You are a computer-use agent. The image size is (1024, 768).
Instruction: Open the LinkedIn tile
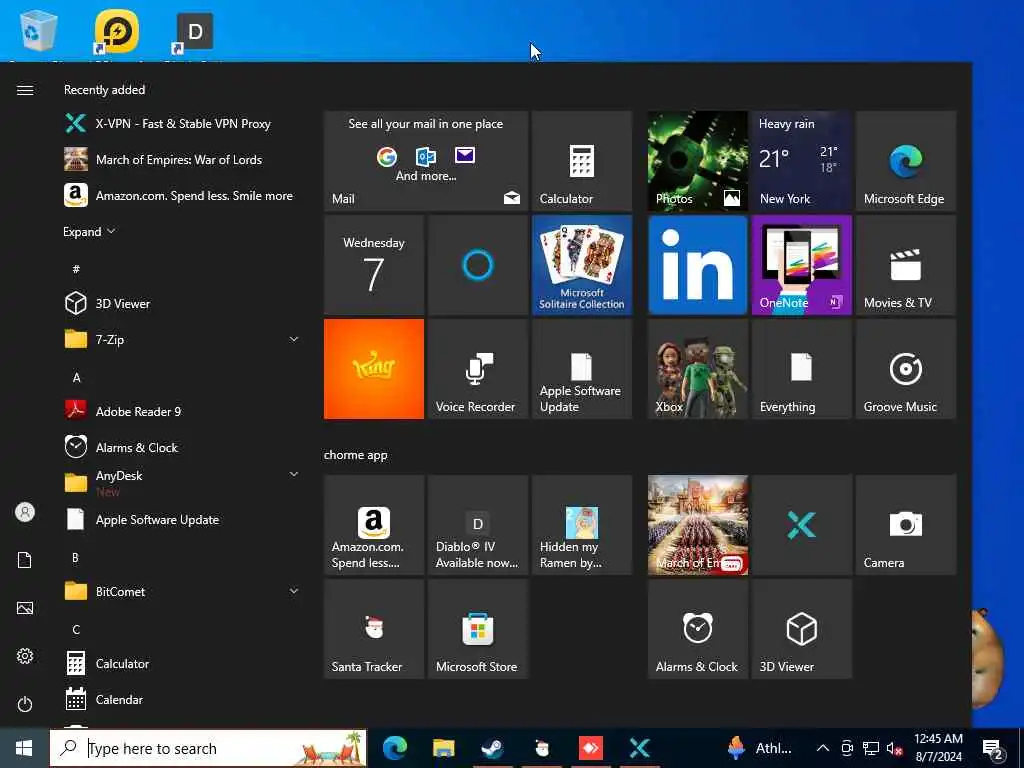pyautogui.click(x=697, y=265)
